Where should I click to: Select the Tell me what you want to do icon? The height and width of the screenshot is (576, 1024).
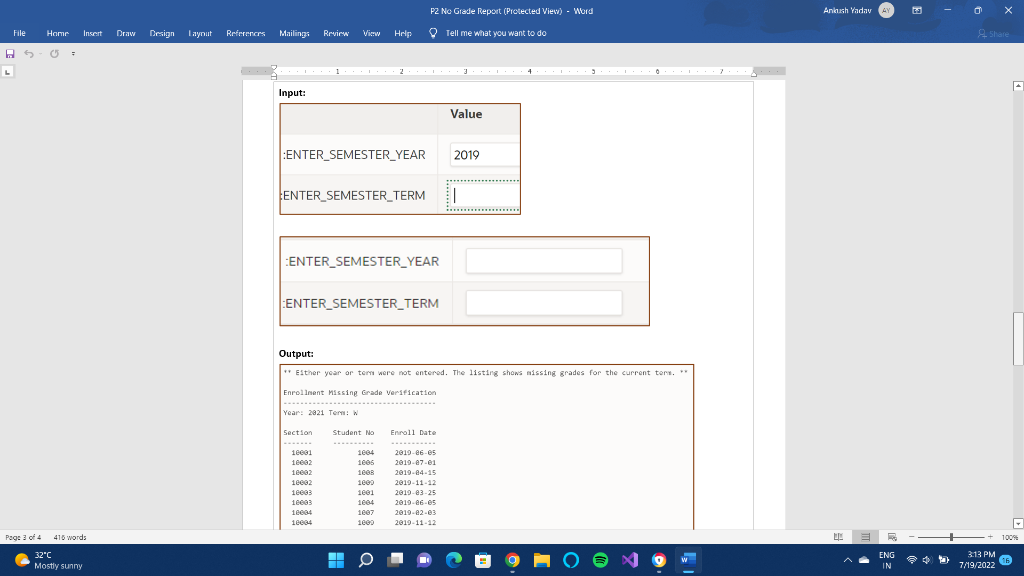(432, 32)
